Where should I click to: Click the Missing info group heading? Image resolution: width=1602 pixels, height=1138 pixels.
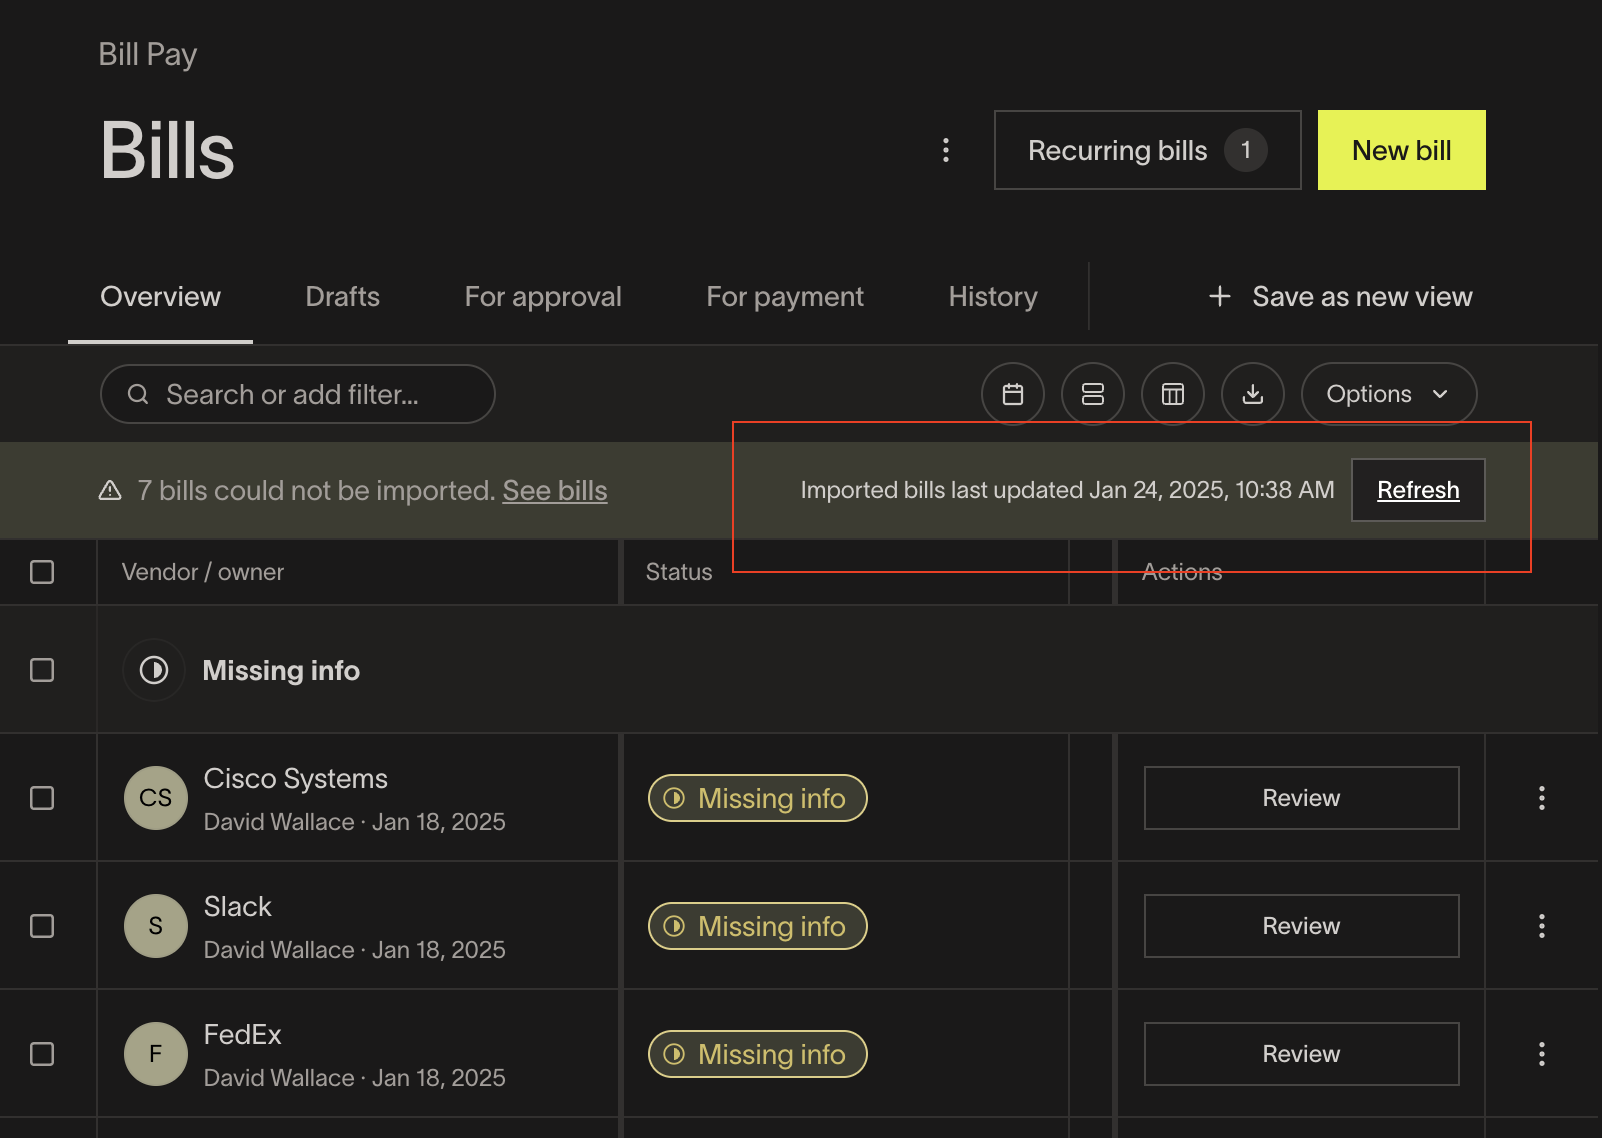(281, 670)
